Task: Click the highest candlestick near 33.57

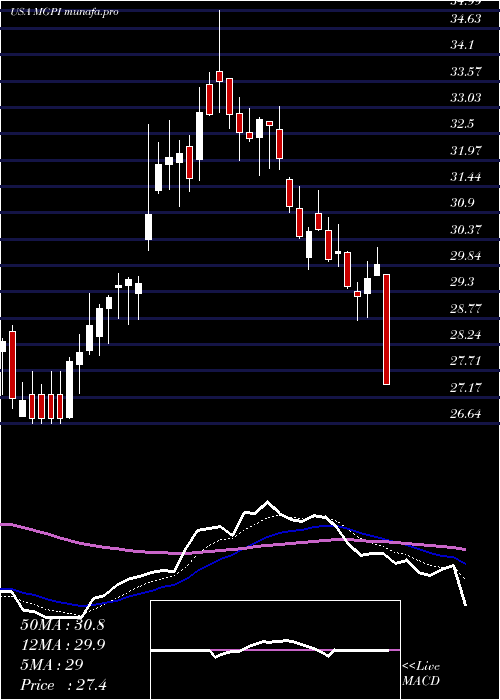Action: (x=219, y=61)
